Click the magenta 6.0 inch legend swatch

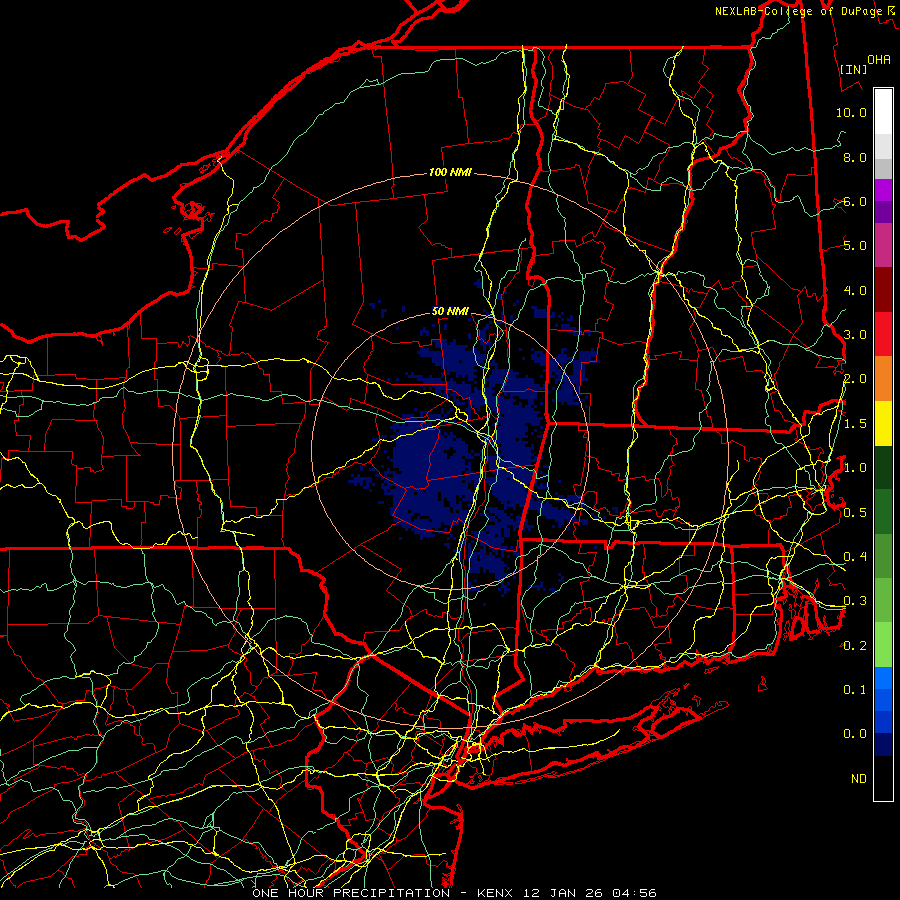(883, 190)
